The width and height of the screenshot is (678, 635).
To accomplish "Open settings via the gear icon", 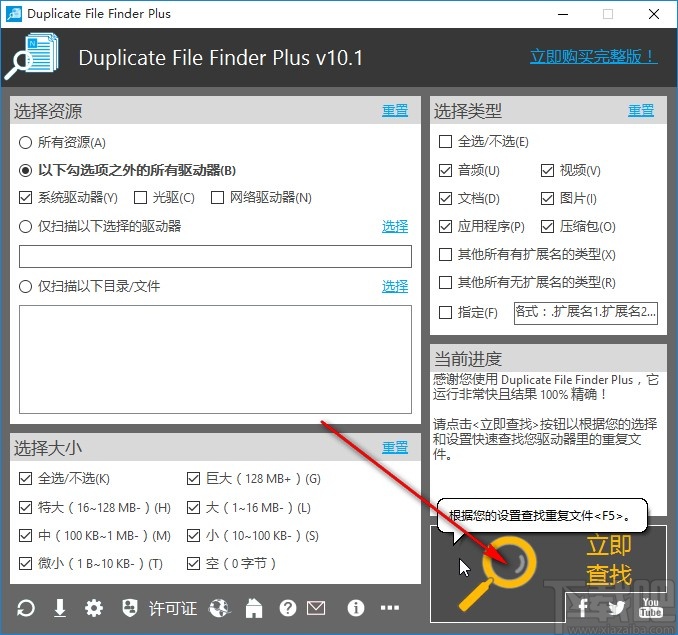I will point(94,608).
